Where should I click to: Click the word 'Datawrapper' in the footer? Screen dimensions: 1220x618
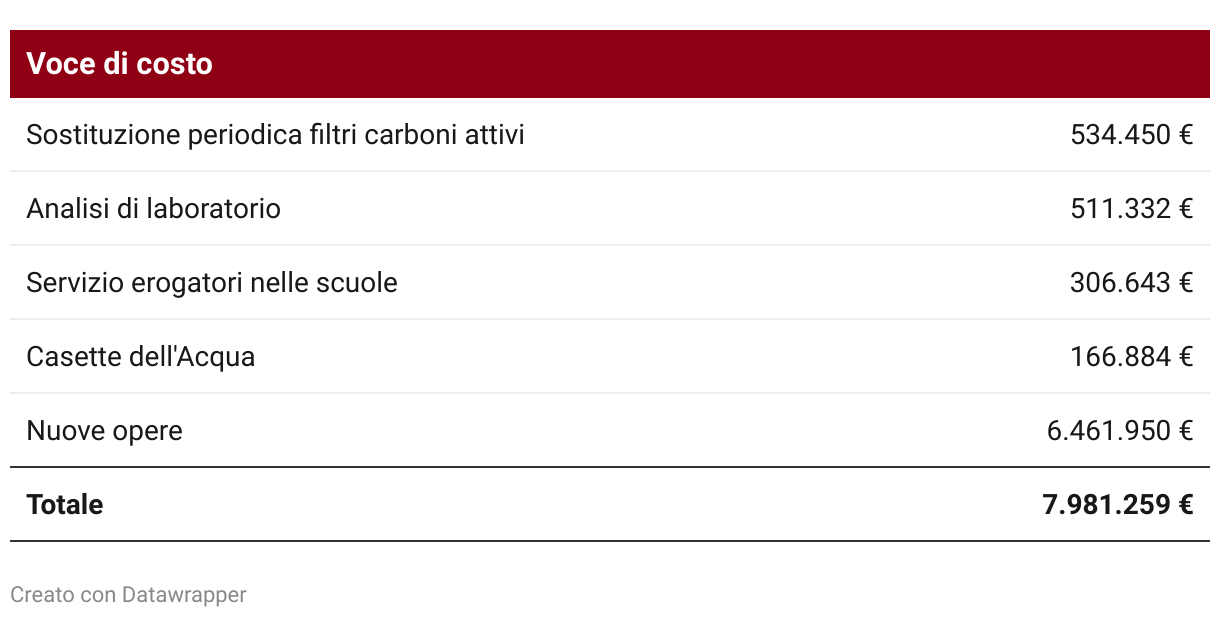point(184,595)
